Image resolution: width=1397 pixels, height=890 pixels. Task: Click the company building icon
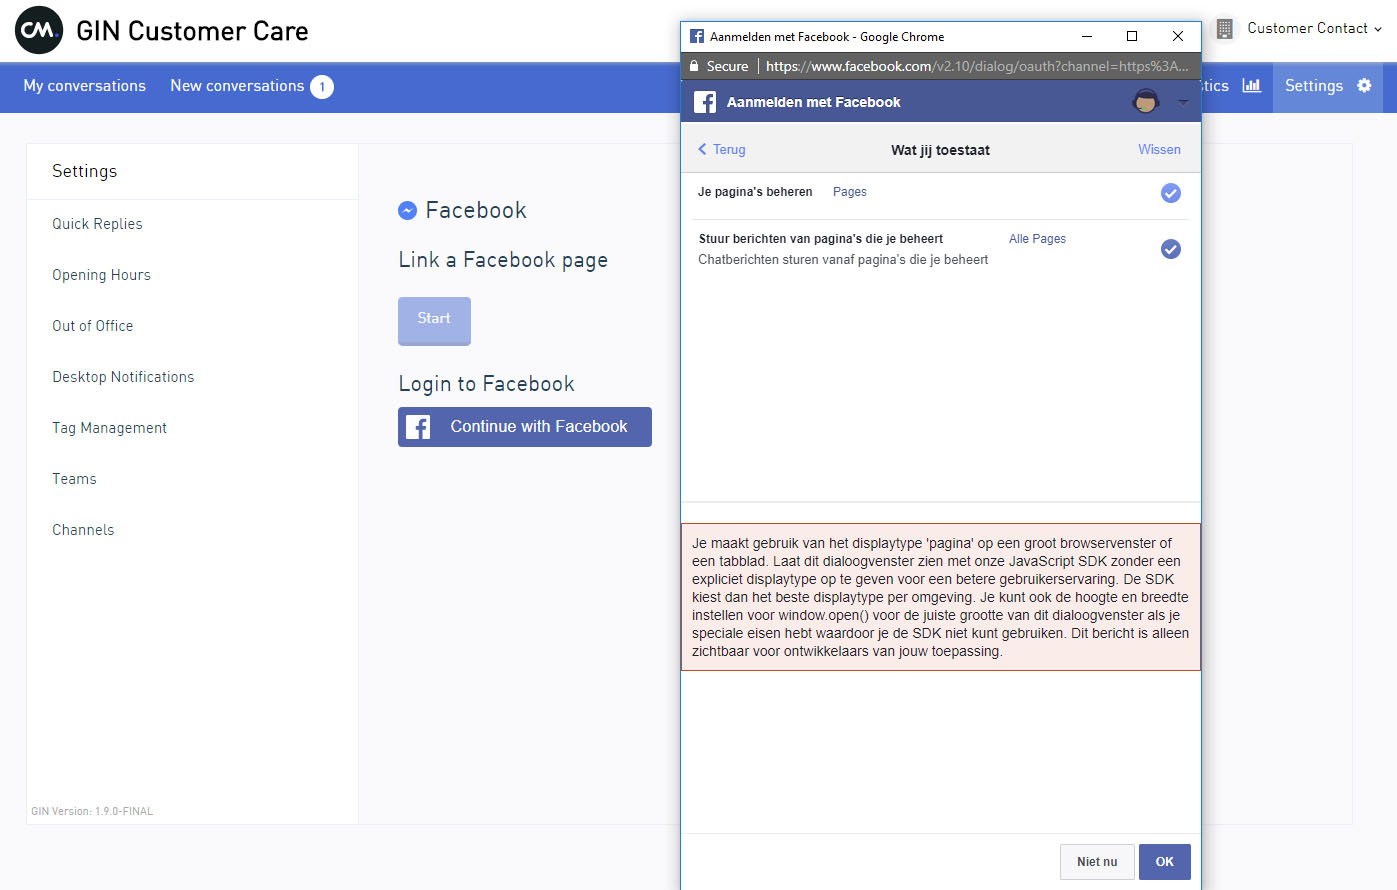tap(1224, 29)
